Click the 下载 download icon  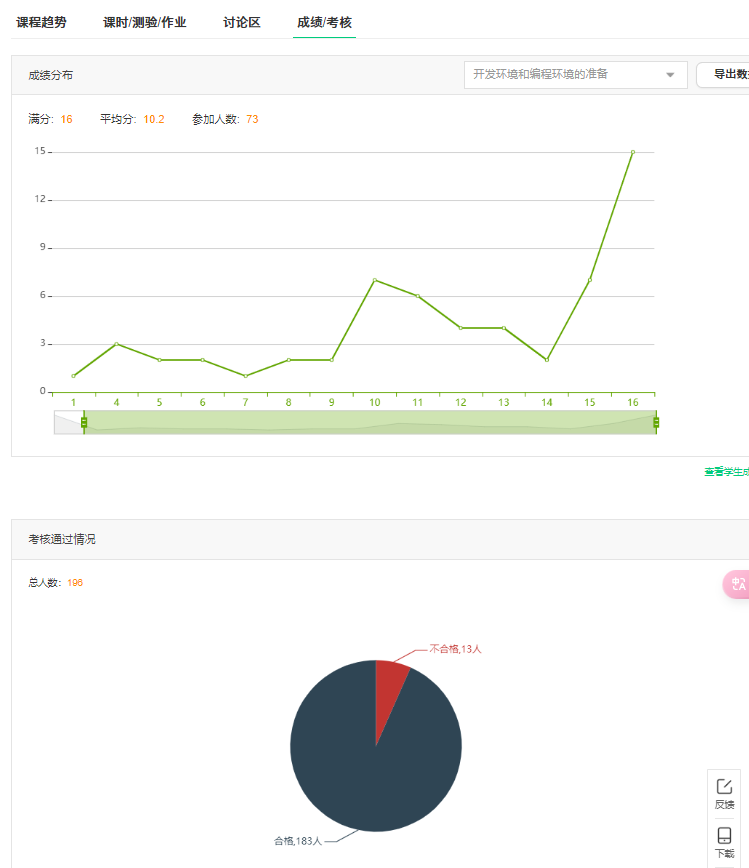tap(724, 843)
